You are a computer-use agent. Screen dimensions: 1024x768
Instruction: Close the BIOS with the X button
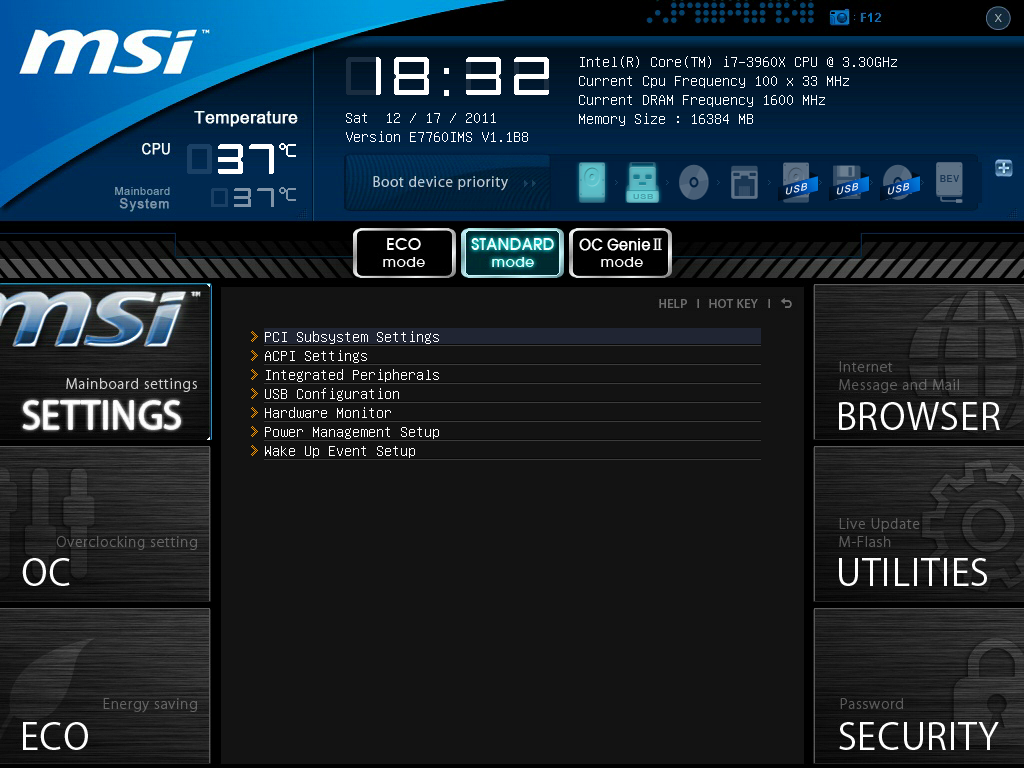tap(998, 18)
